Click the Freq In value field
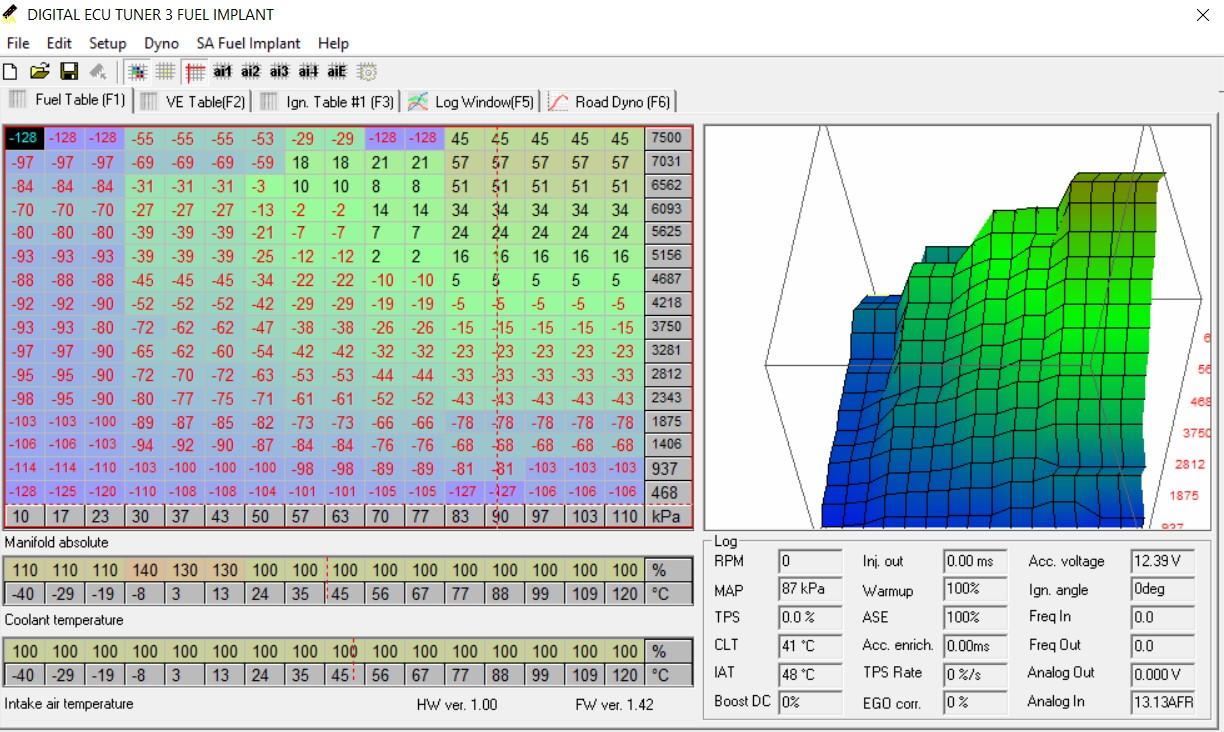The height and width of the screenshot is (732, 1224). pos(1163,617)
